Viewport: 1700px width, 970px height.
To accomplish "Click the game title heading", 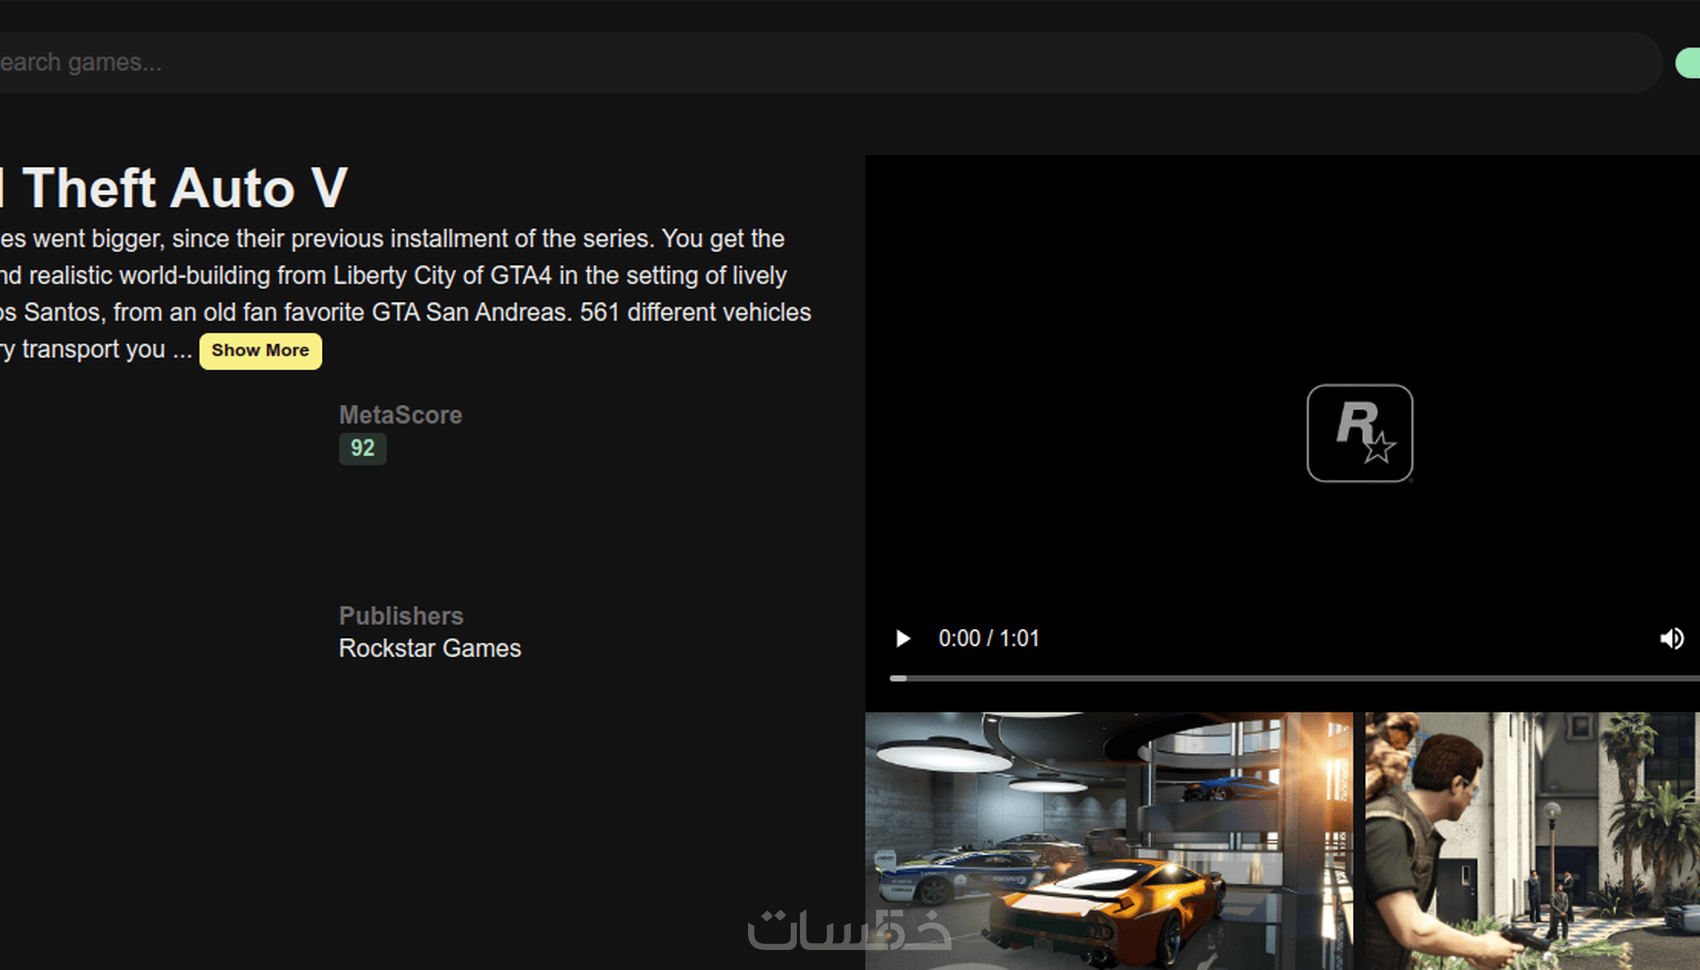I will 175,187.
